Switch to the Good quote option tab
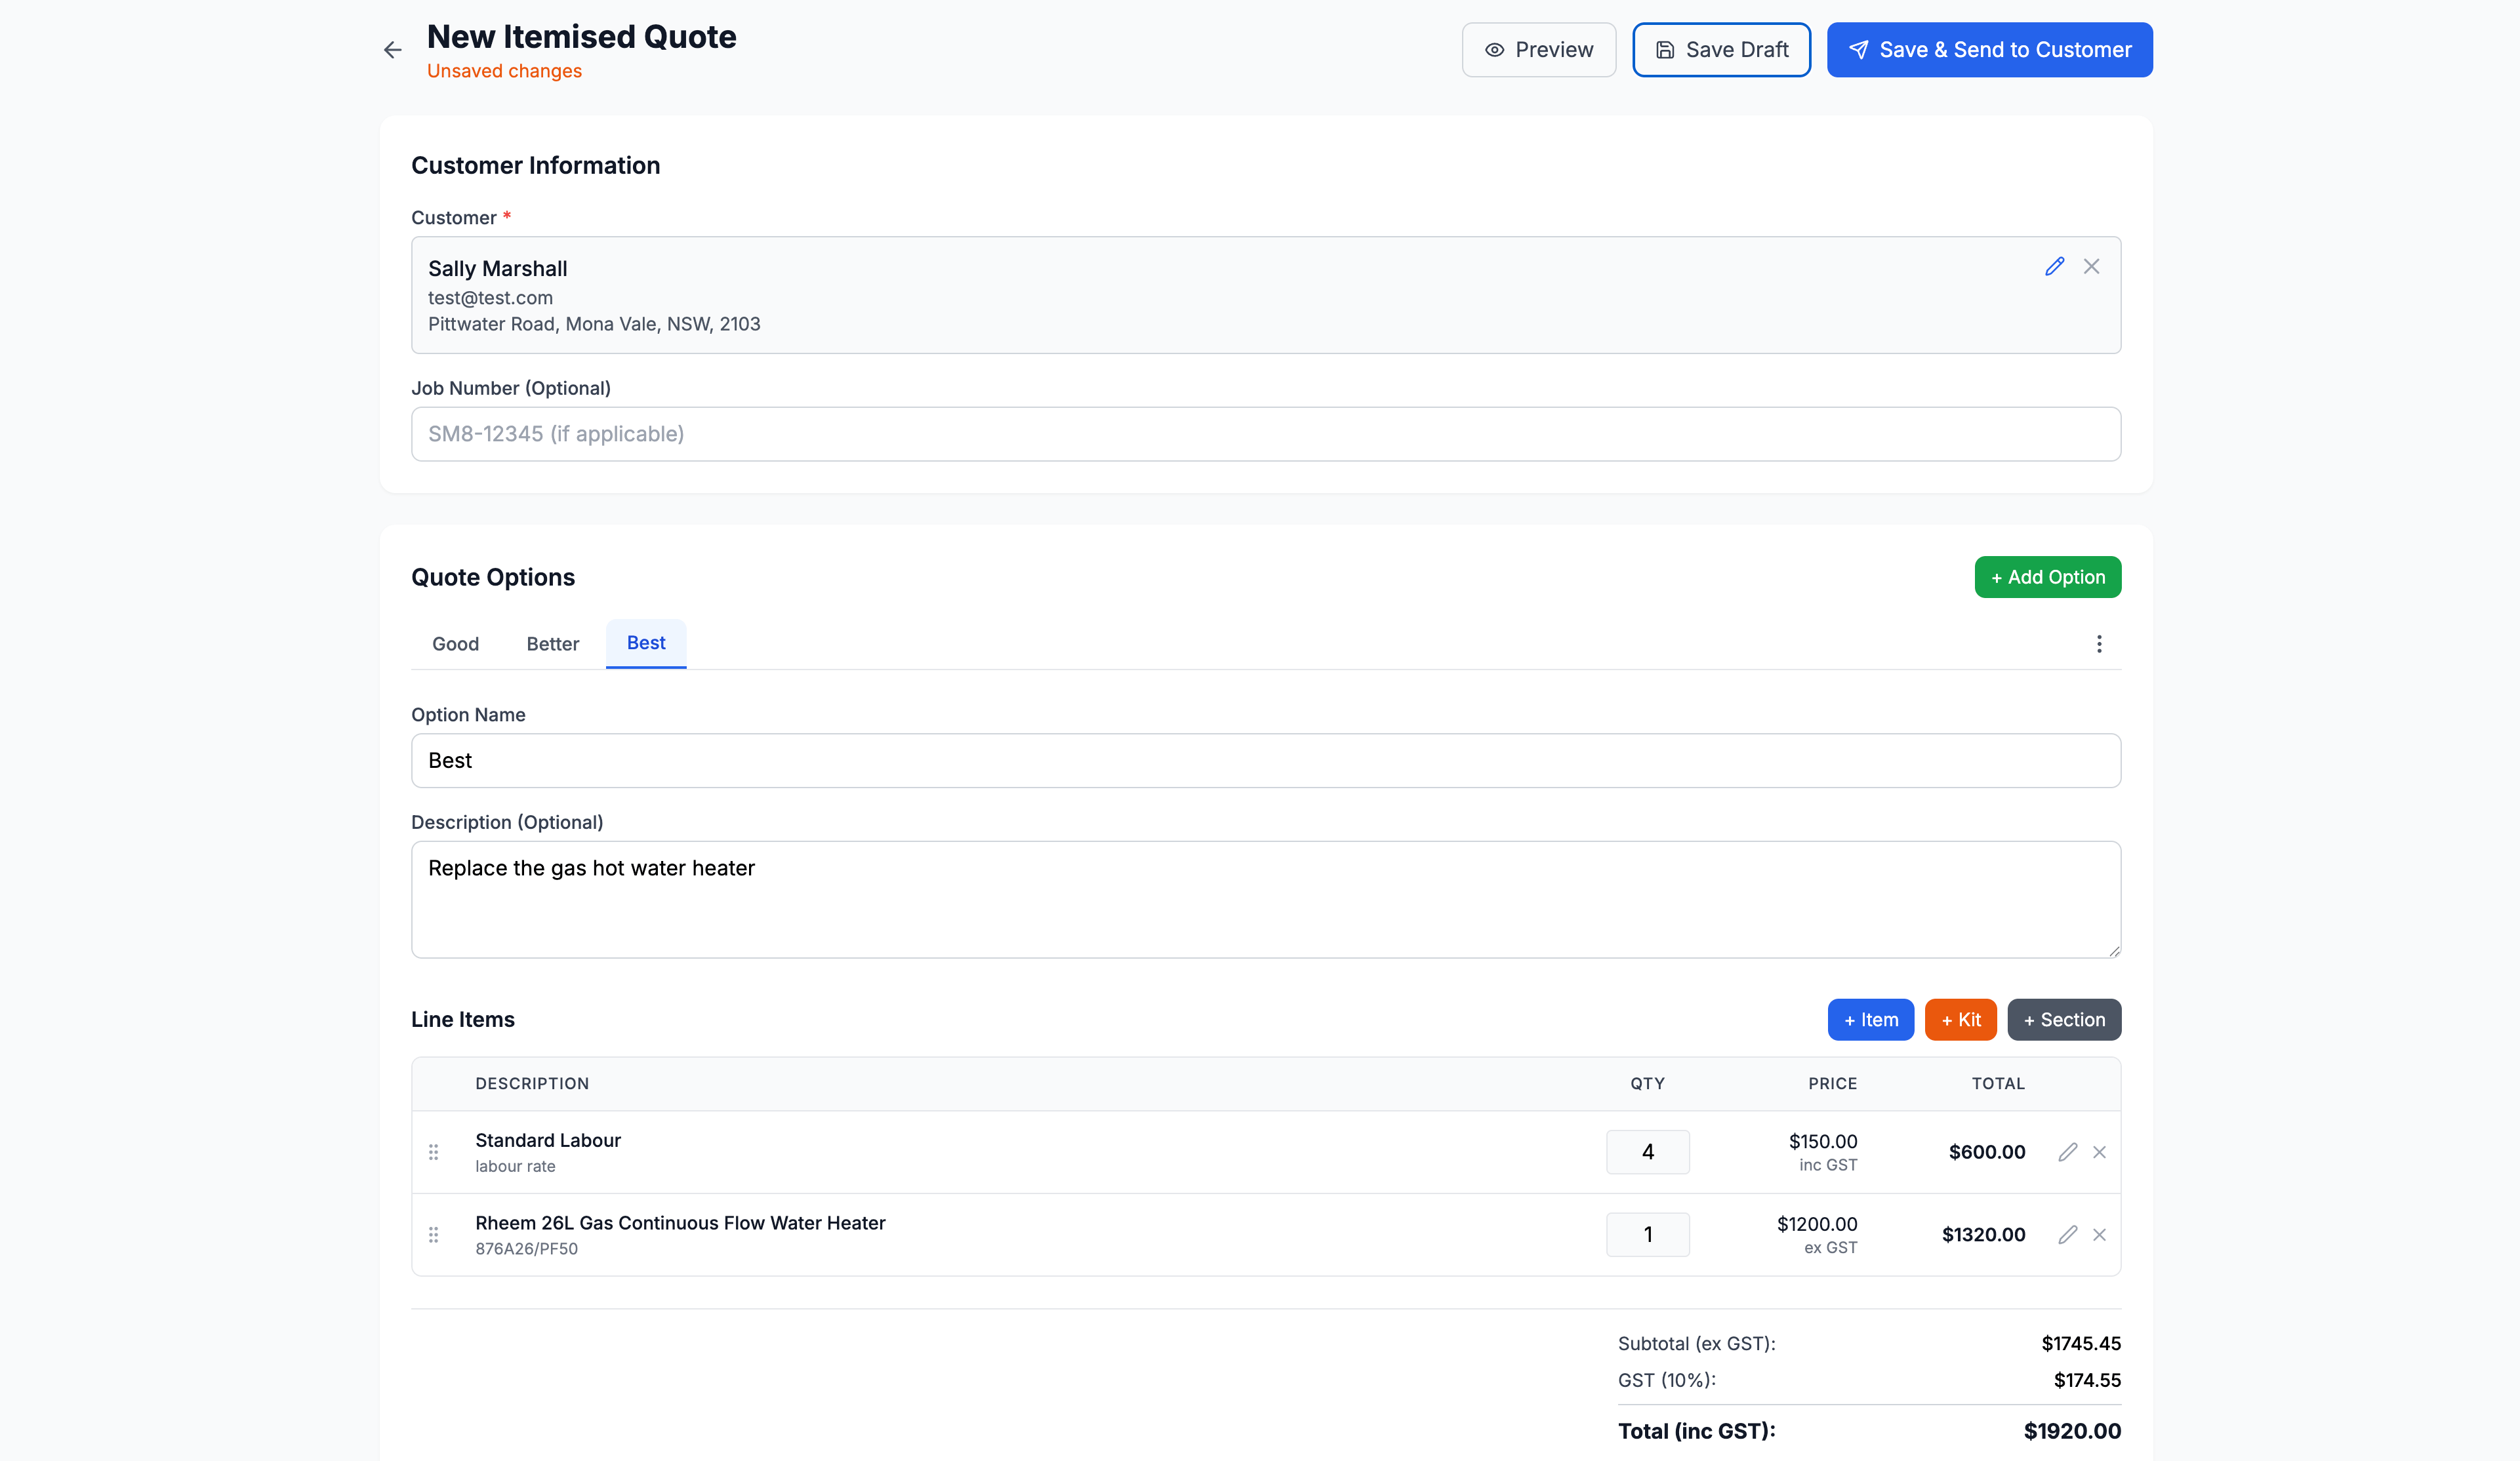Image resolution: width=2520 pixels, height=1461 pixels. pos(455,644)
